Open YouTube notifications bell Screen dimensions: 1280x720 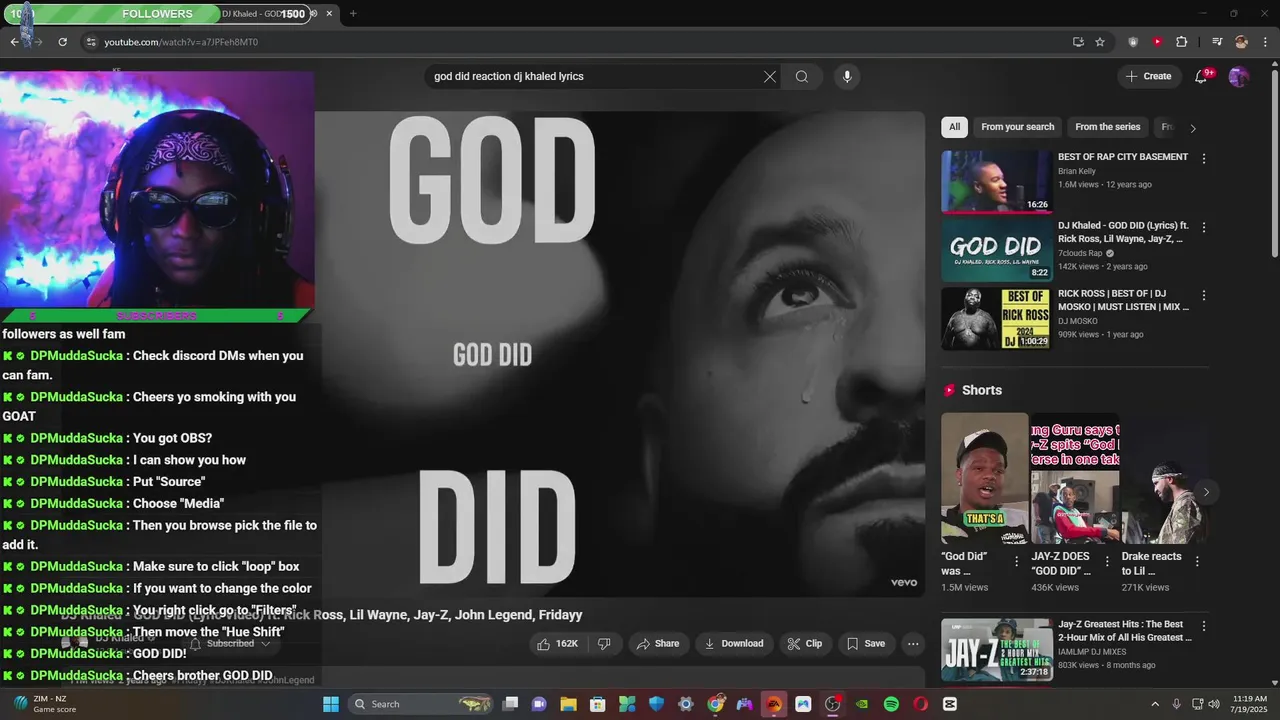click(1202, 76)
